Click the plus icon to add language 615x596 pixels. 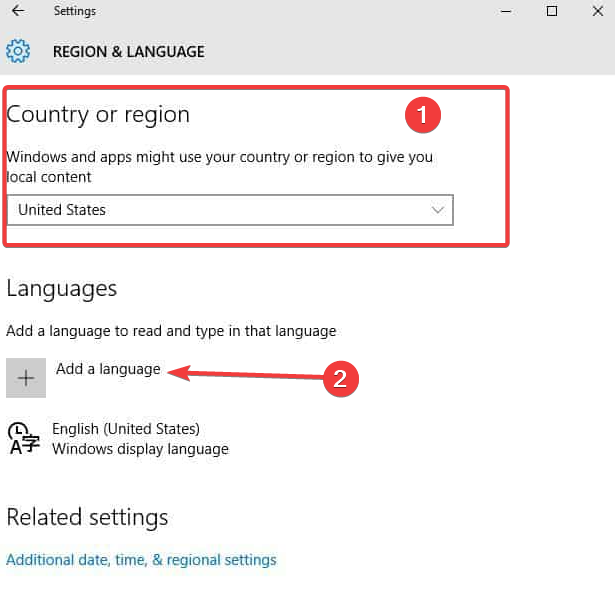tap(26, 378)
